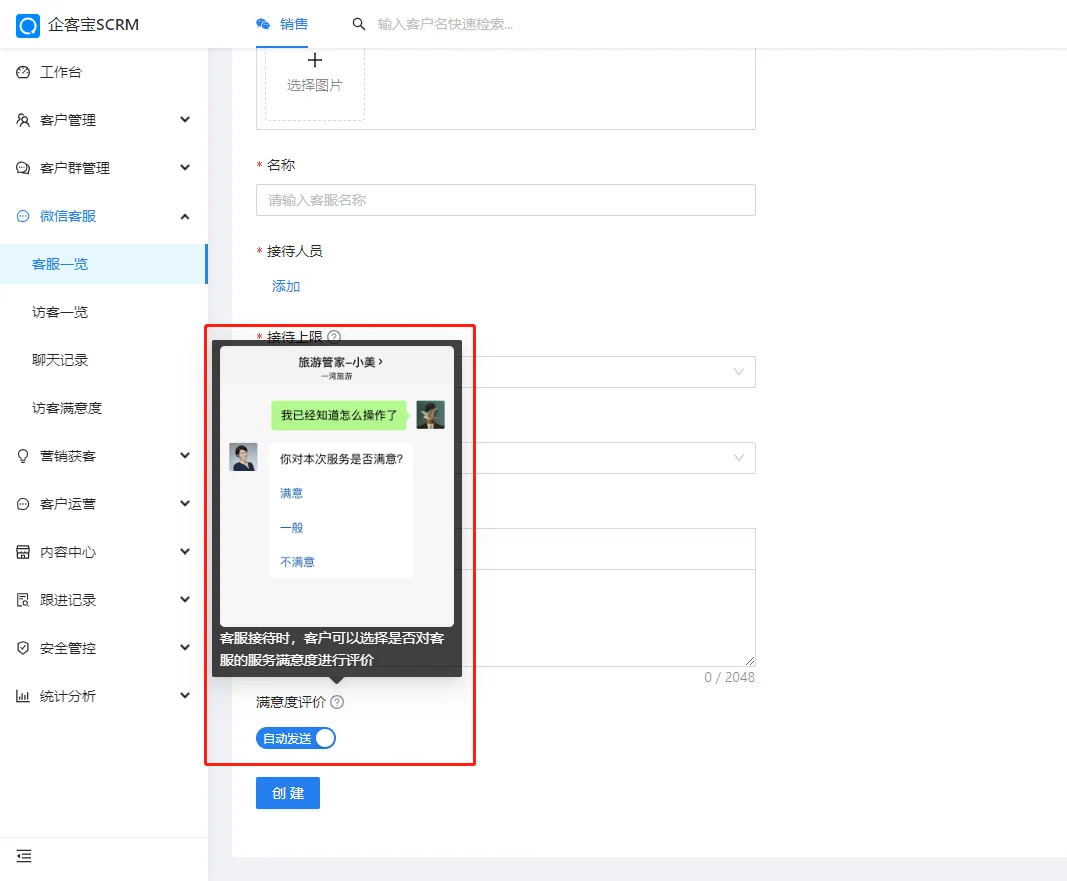Open the first dropdown below 接待上限
1067x881 pixels.
[608, 372]
